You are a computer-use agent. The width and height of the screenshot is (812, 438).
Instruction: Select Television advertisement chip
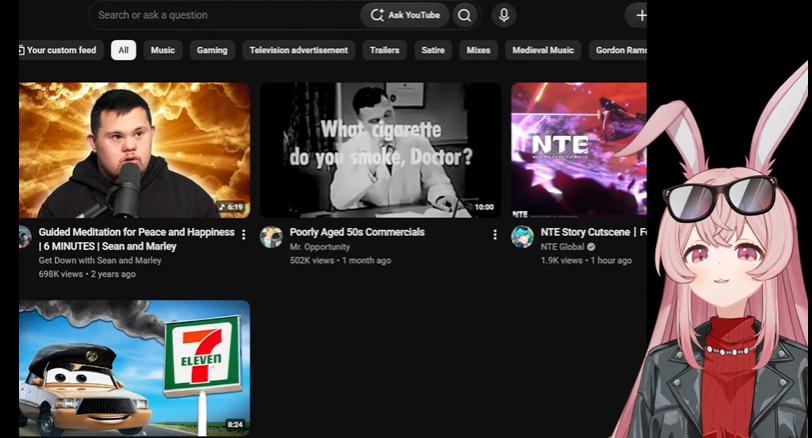tap(299, 50)
